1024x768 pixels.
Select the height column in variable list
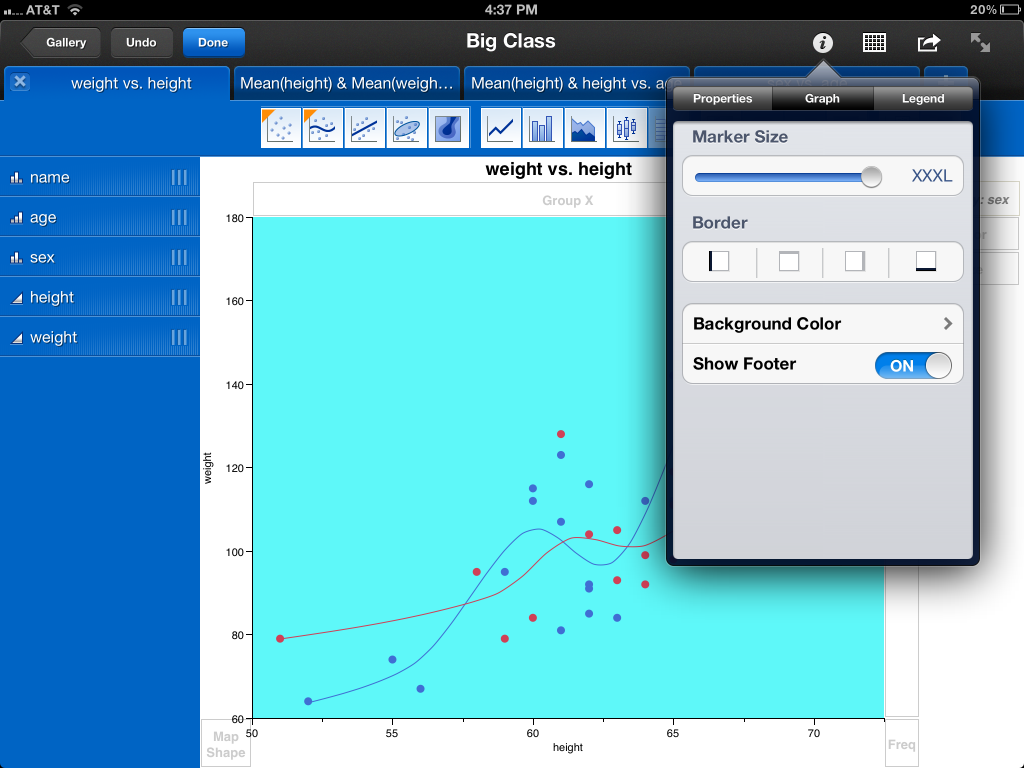click(x=100, y=298)
